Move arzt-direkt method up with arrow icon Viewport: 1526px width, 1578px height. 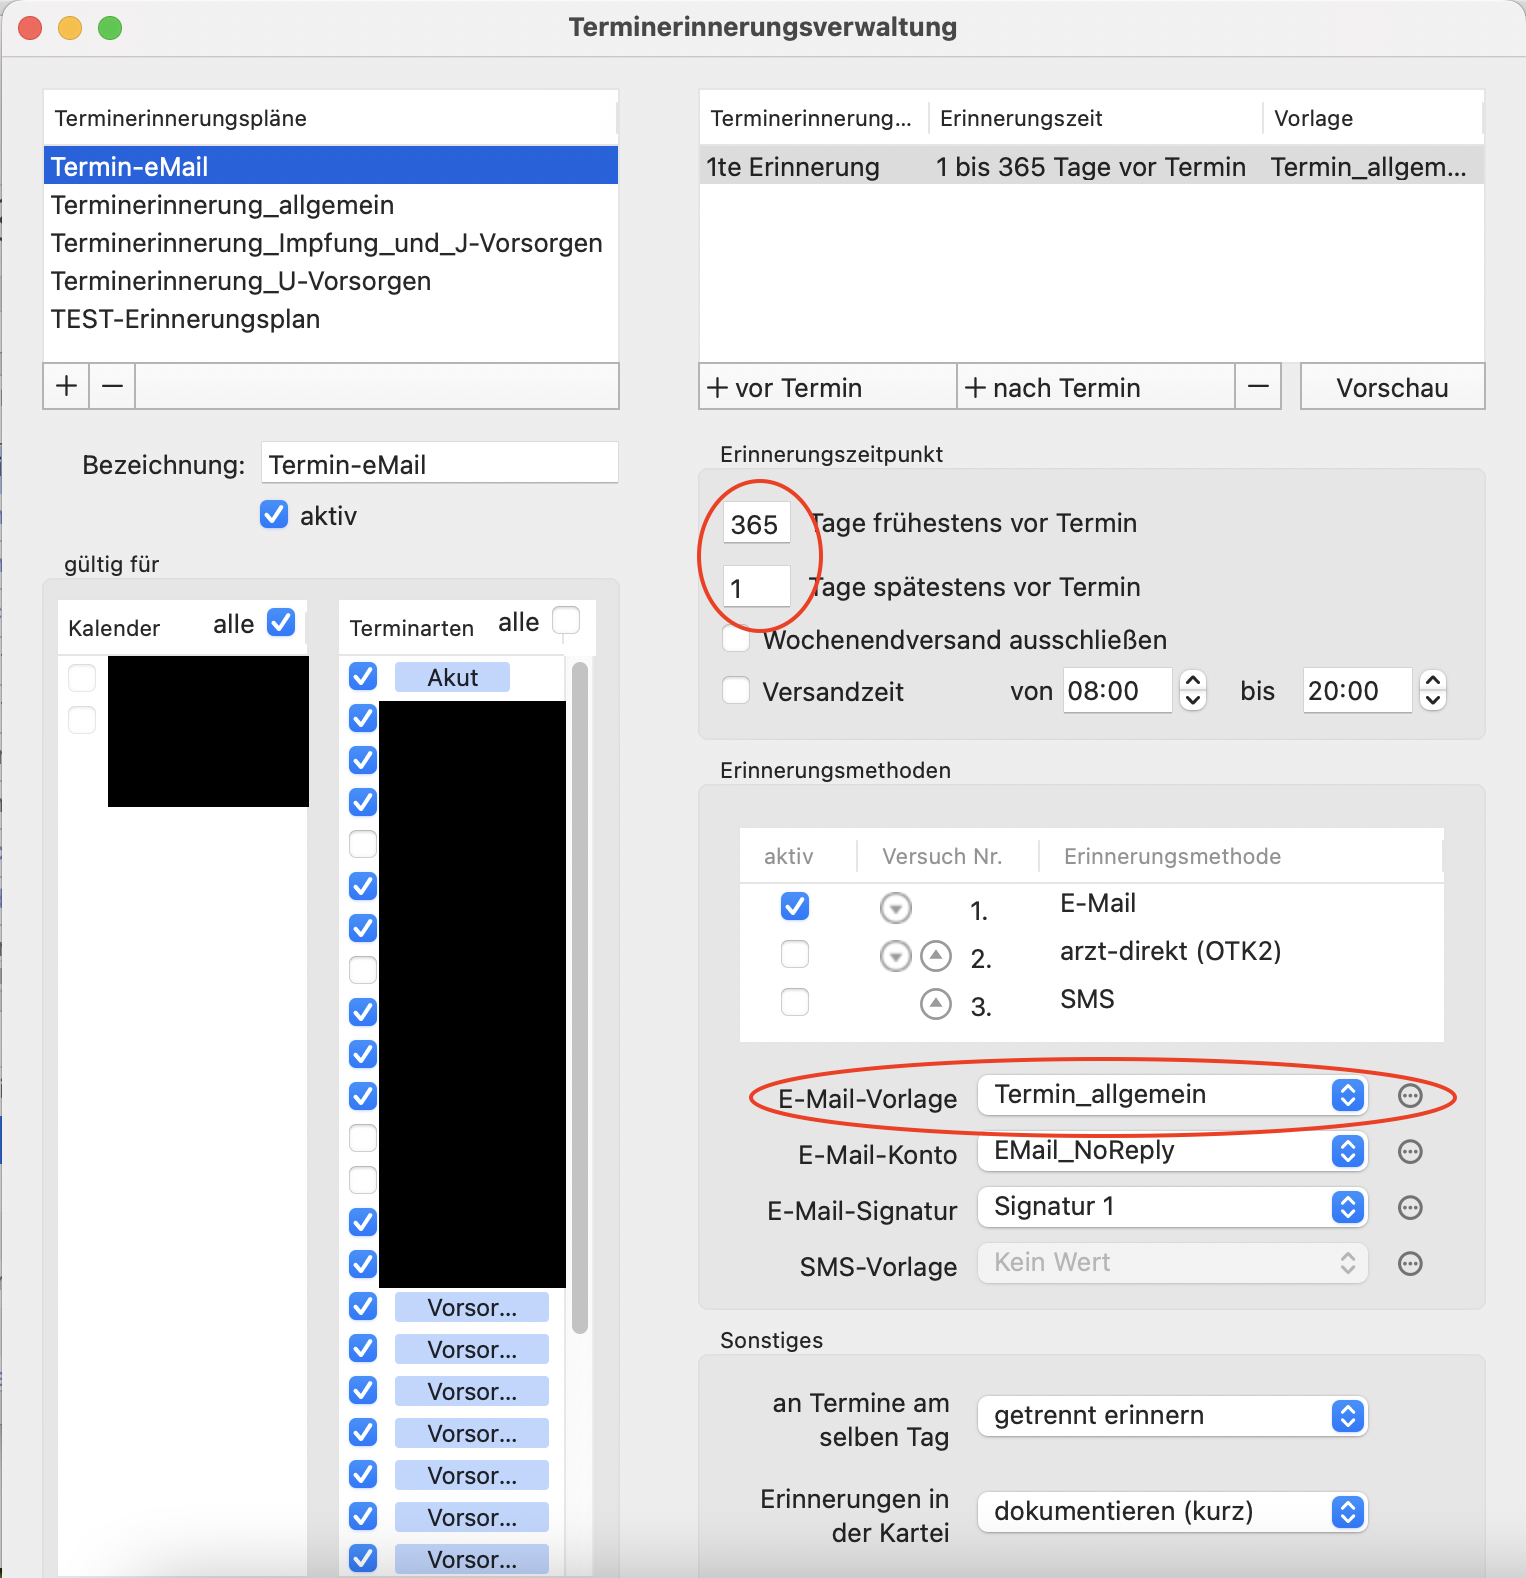pos(936,956)
